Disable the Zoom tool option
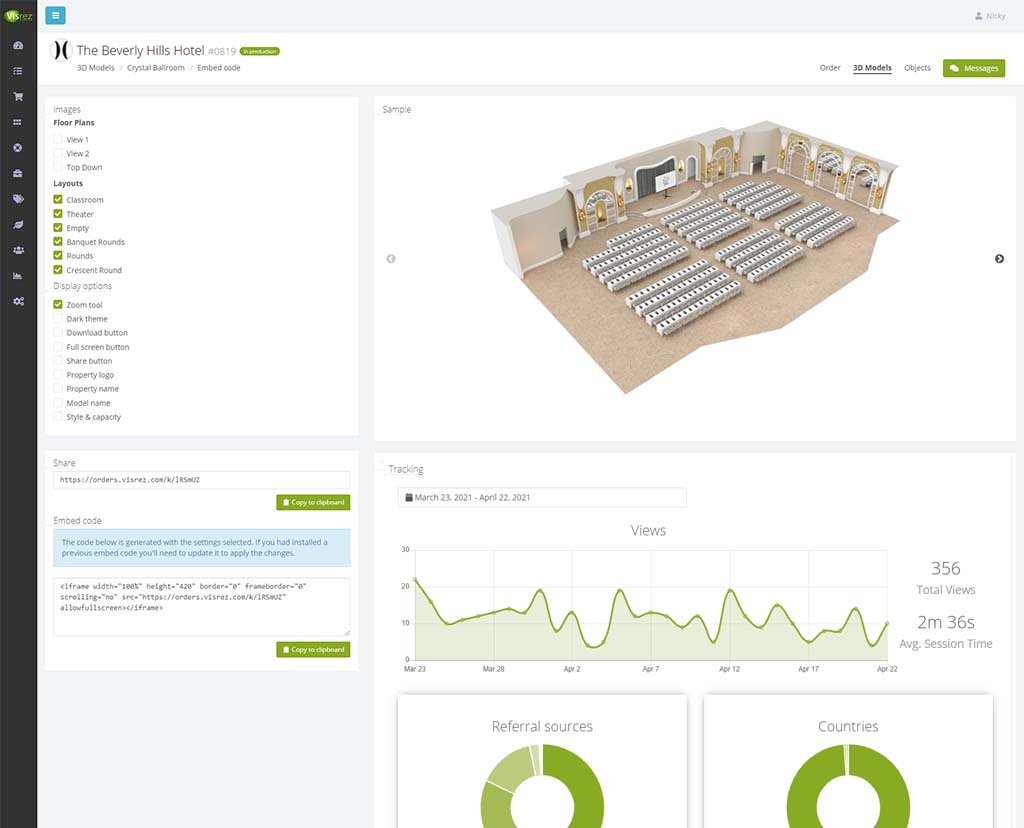 click(58, 304)
